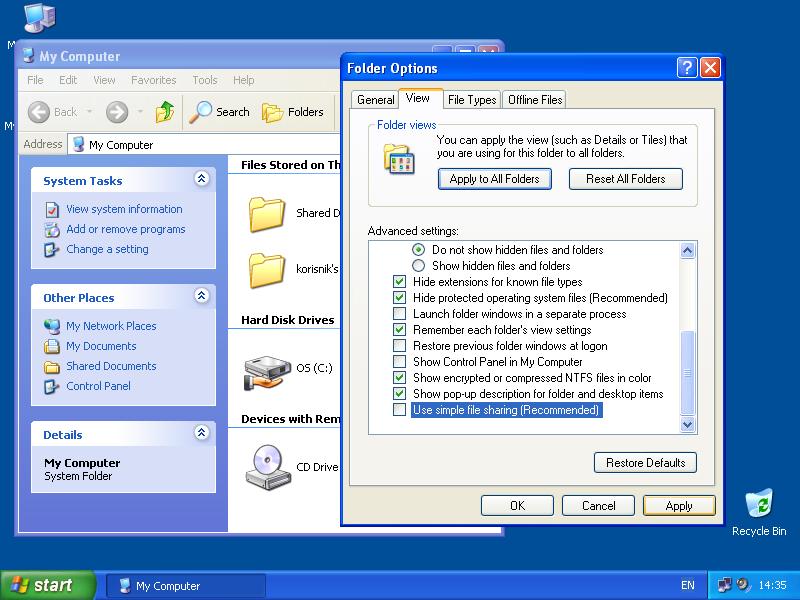Click the Apply button
The image size is (800, 600).
679,506
